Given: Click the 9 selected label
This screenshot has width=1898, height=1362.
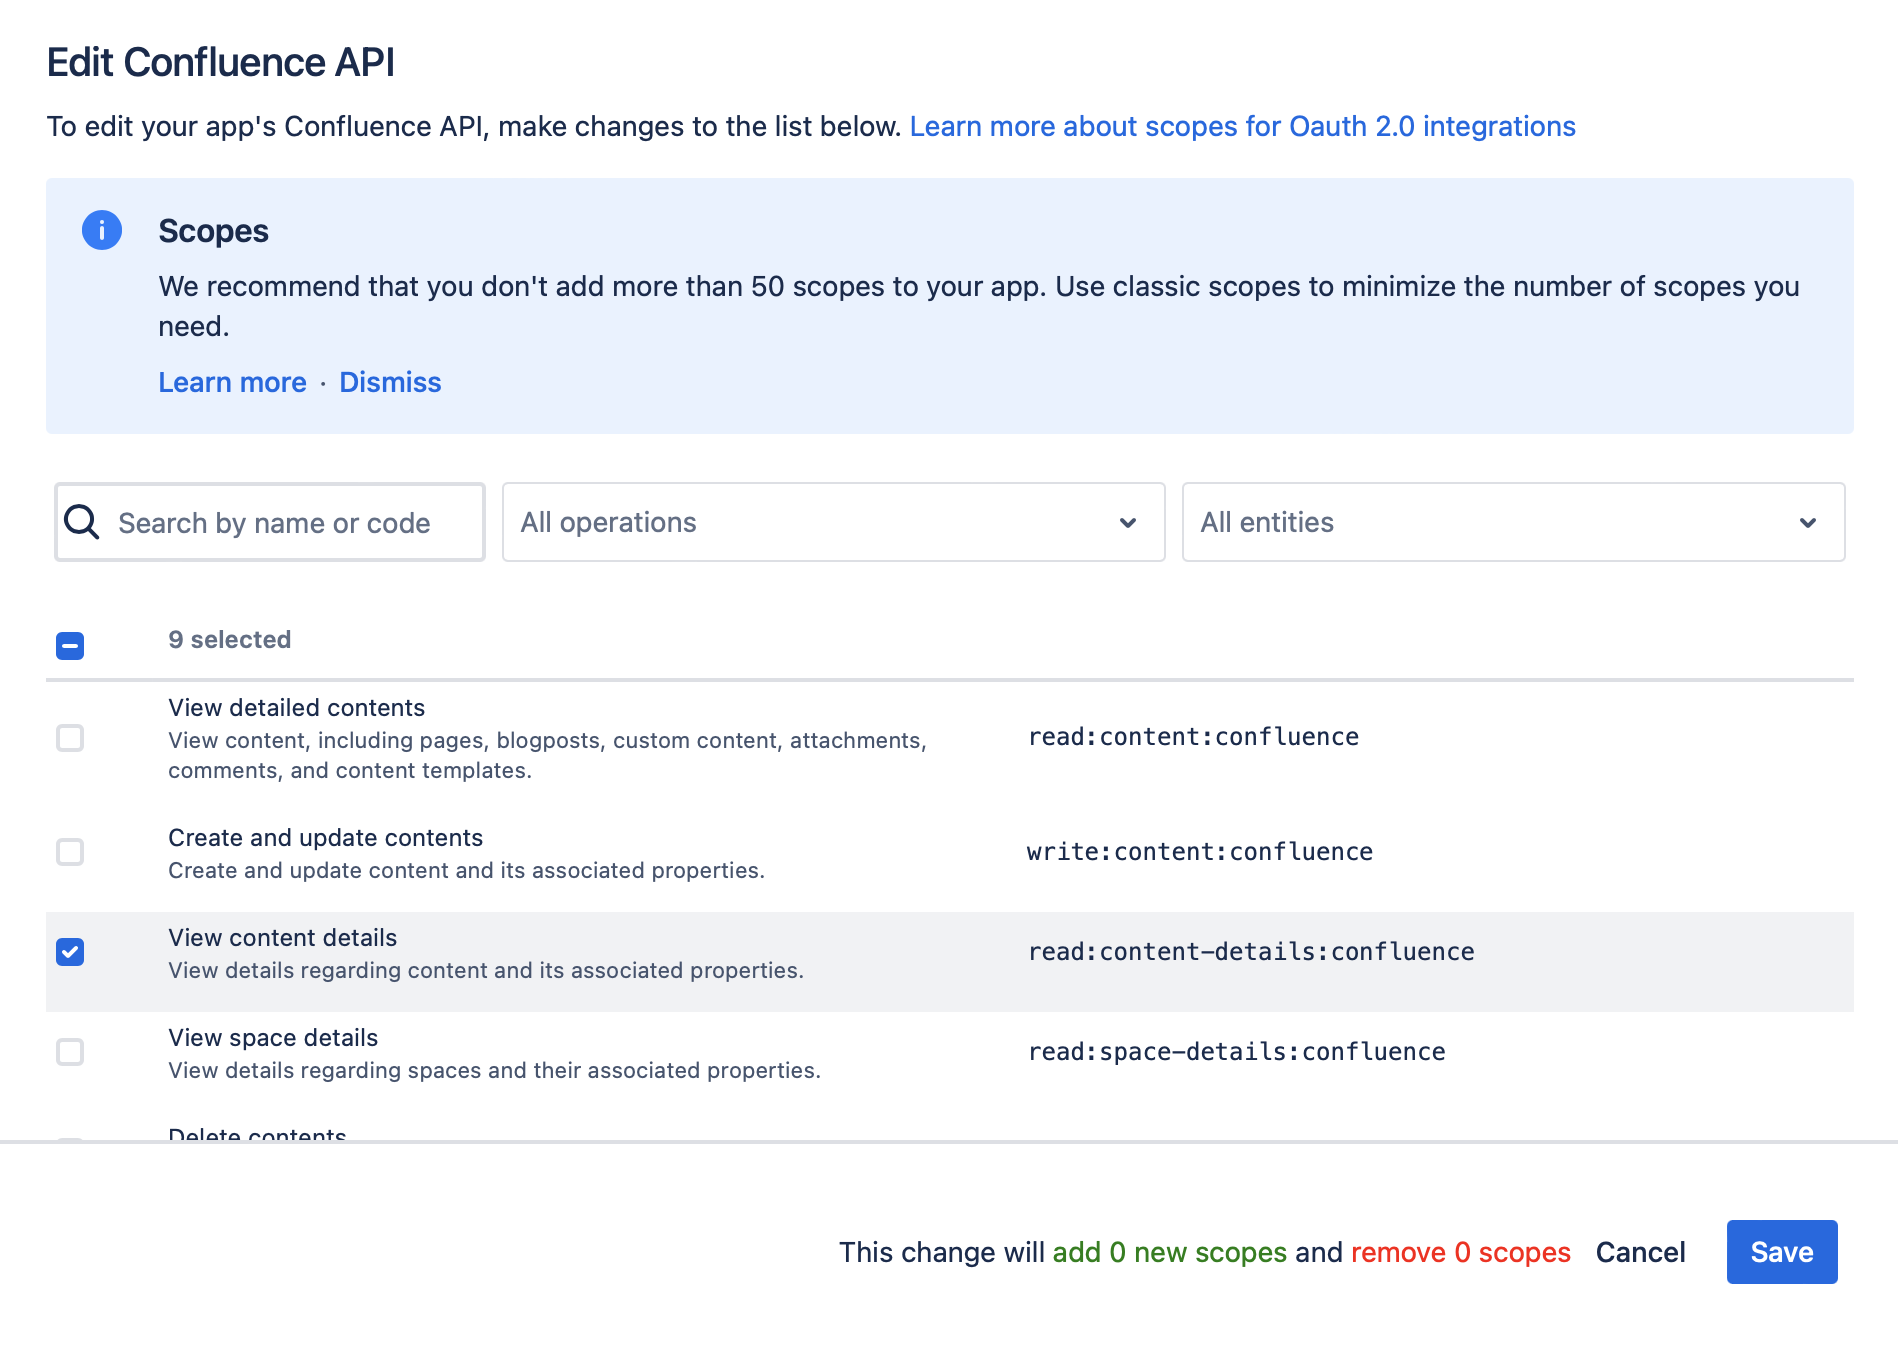Looking at the screenshot, I should point(229,639).
